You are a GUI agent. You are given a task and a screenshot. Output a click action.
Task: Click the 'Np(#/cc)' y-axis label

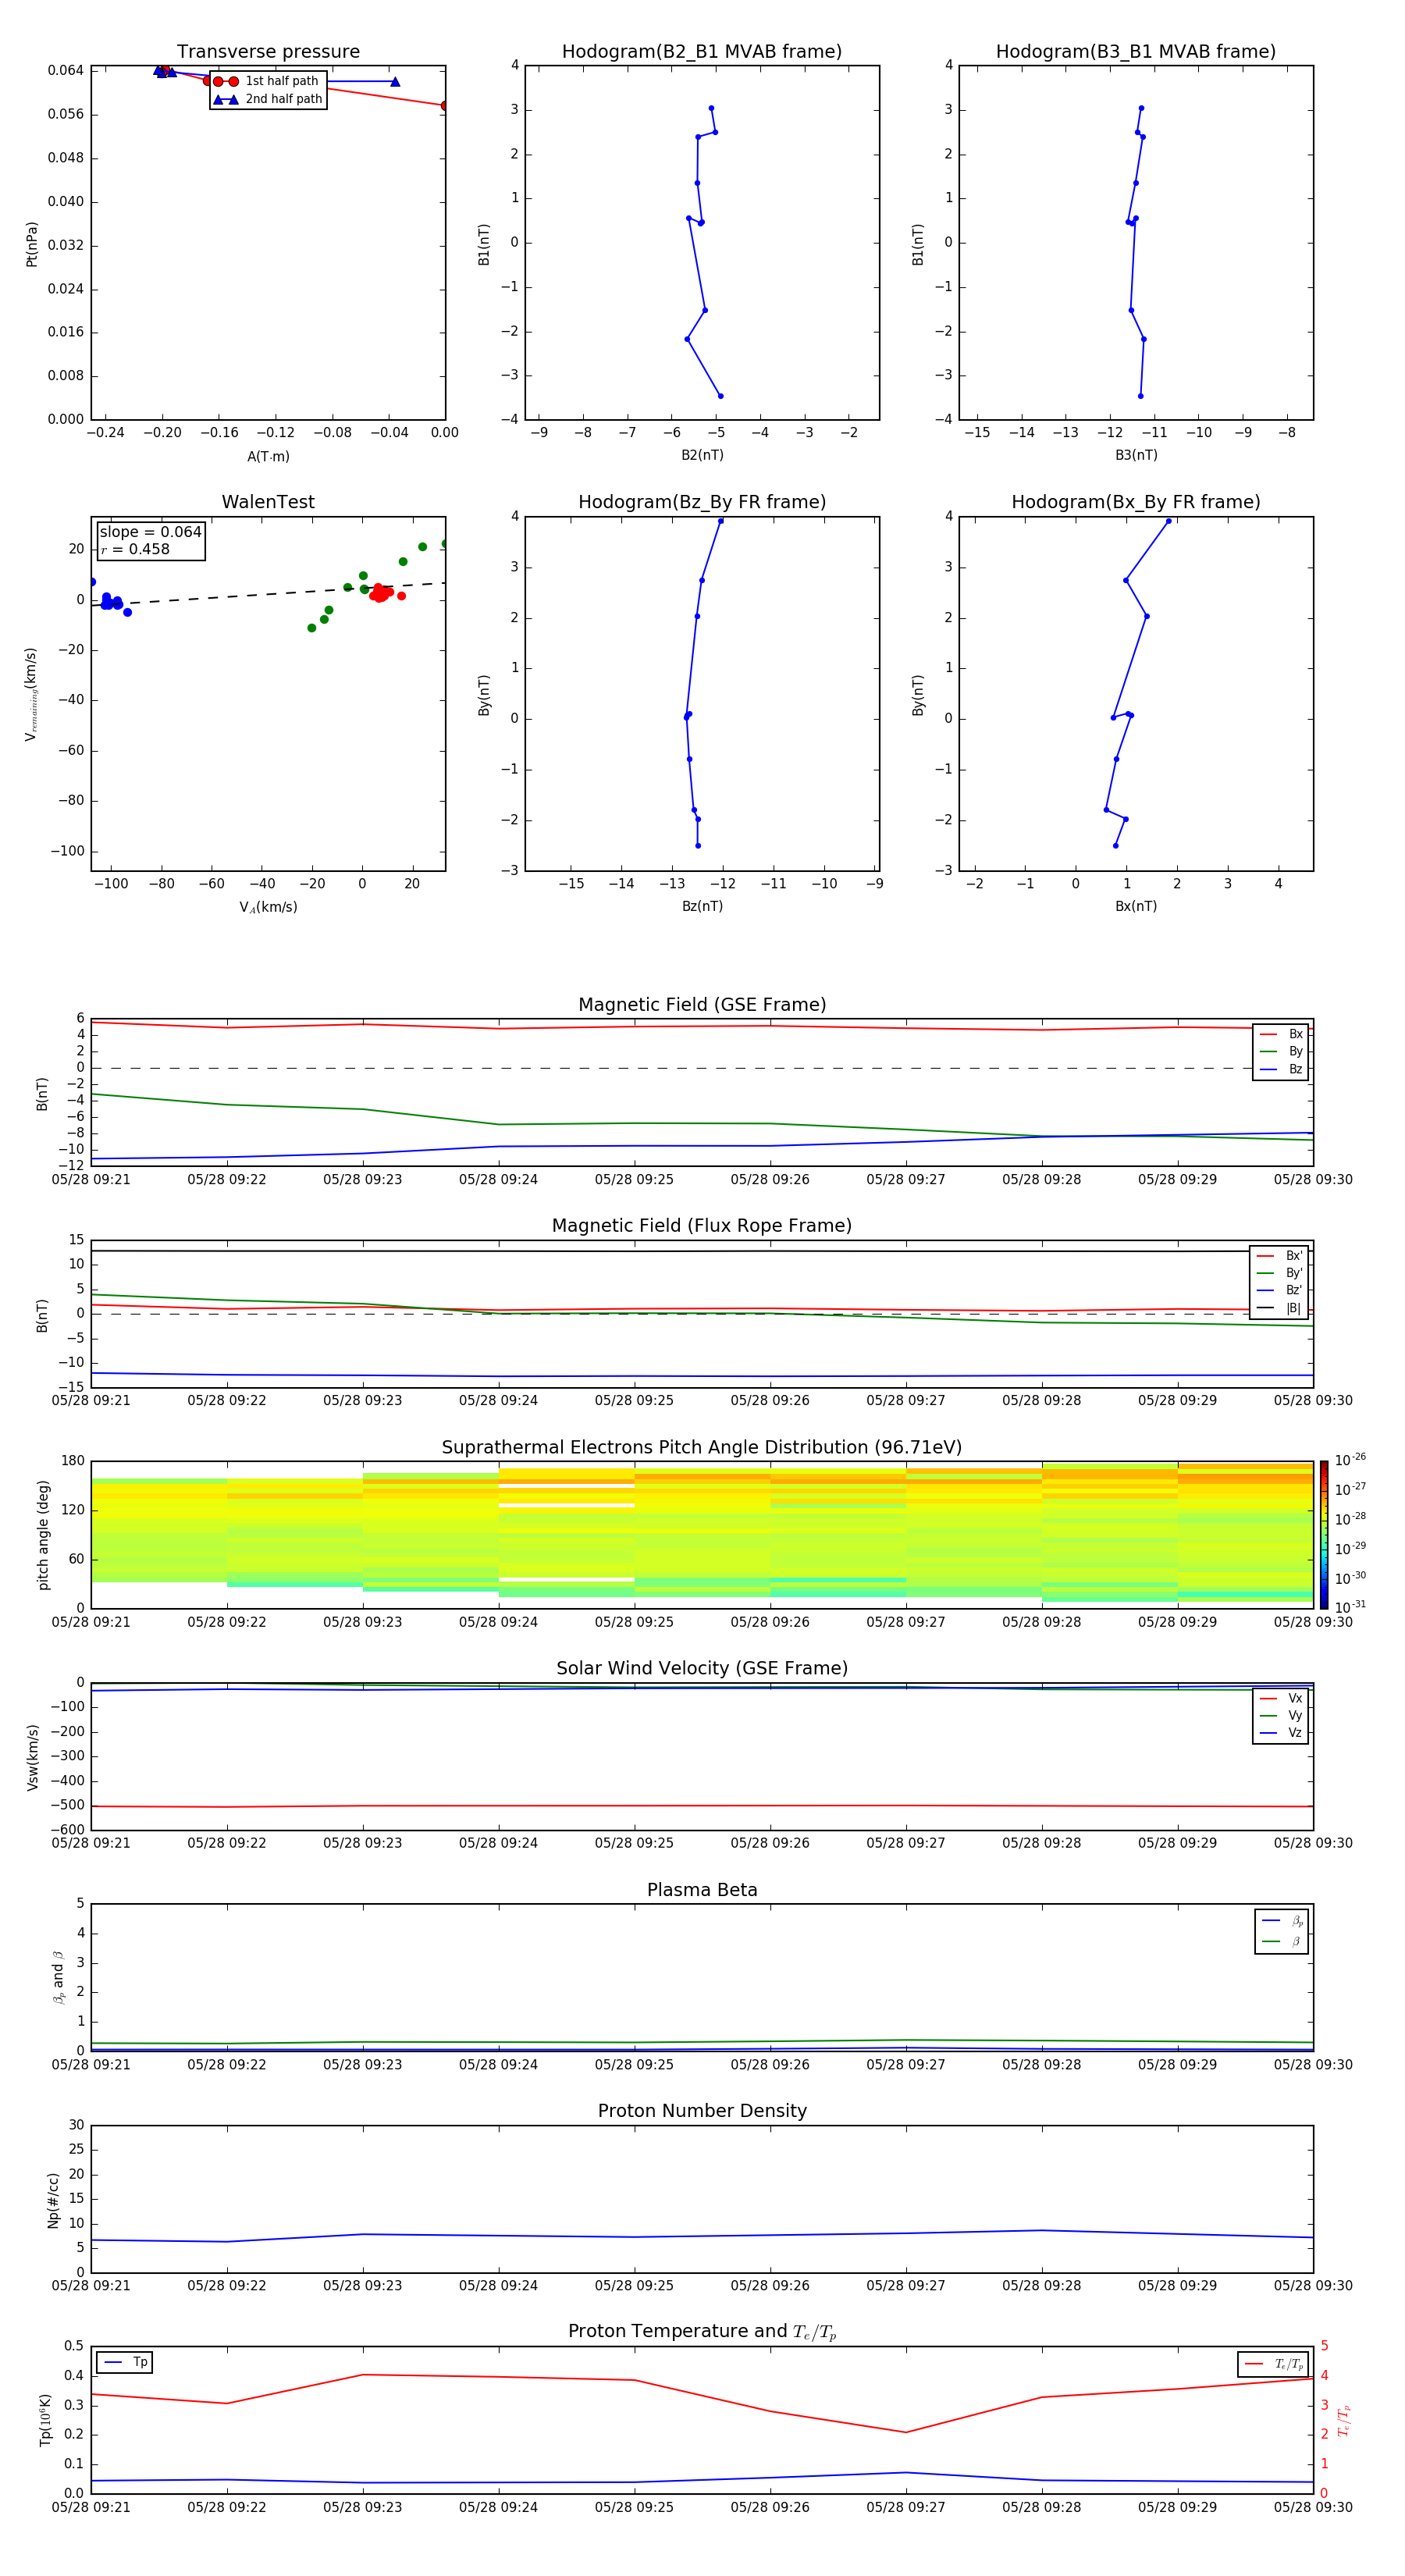tap(53, 2199)
